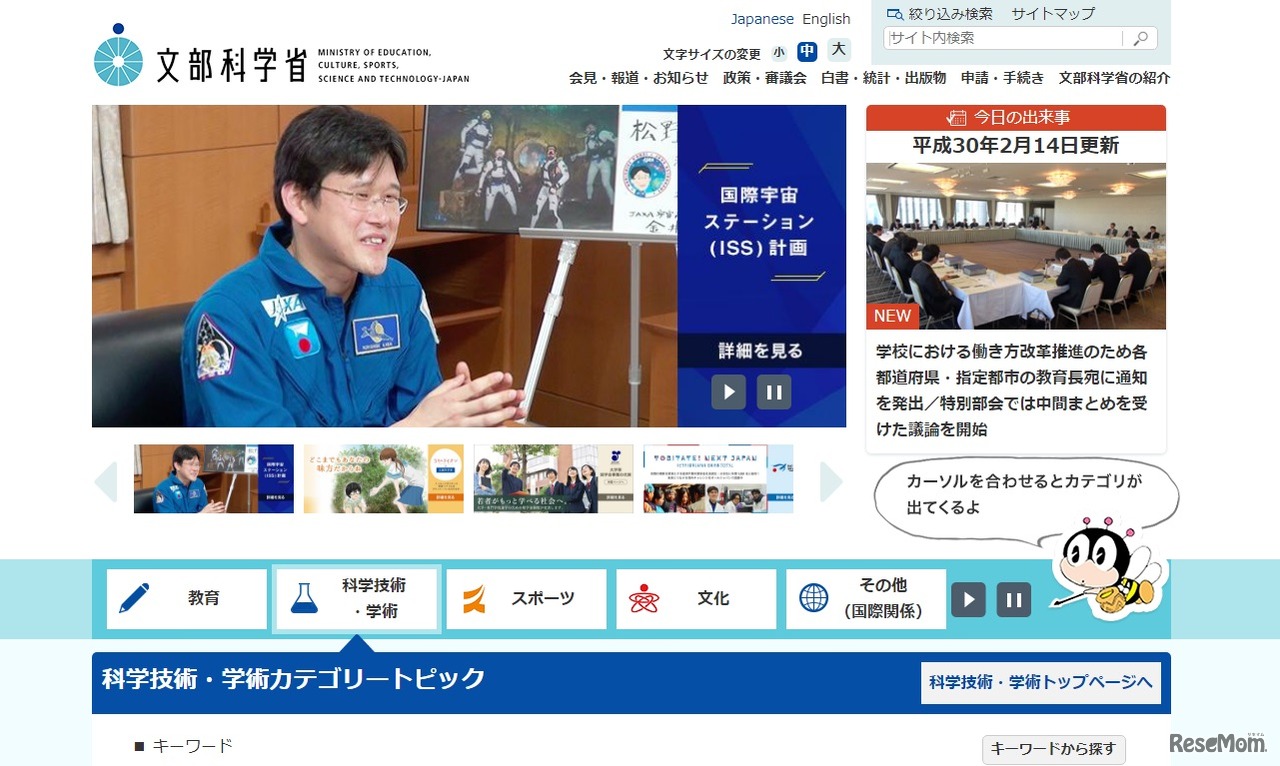Viewport: 1280px width, 766px height.
Task: Open the スポーツ category flag icon
Action: point(476,598)
